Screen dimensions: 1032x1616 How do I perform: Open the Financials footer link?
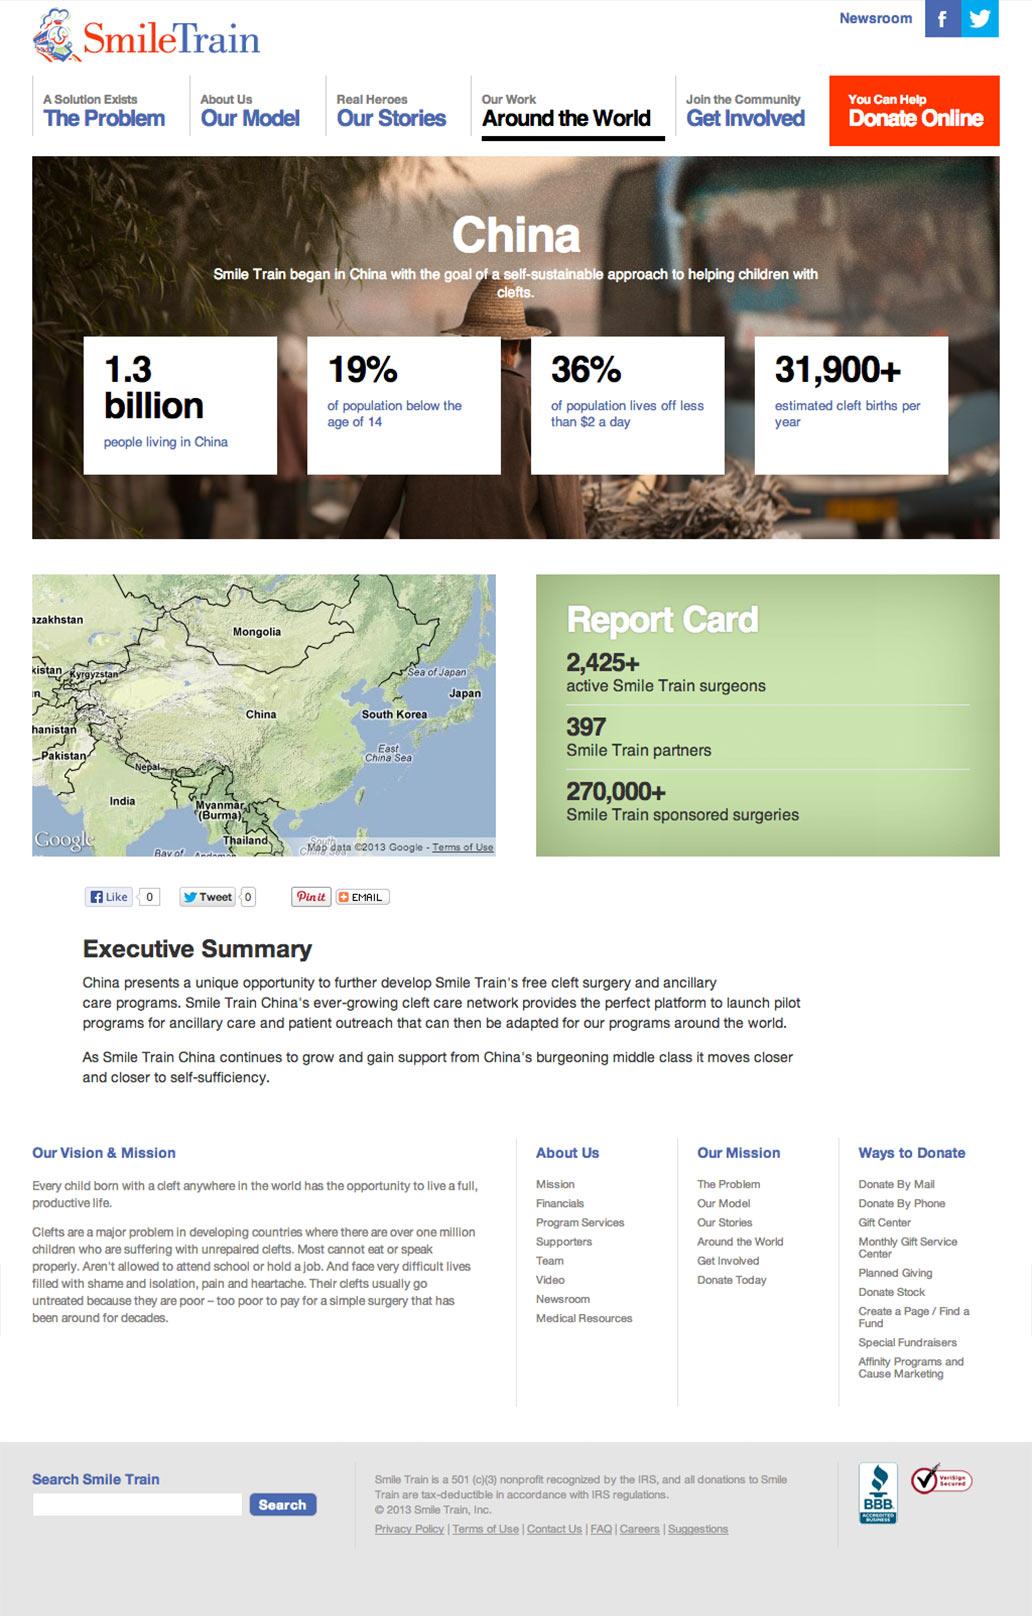click(560, 1203)
